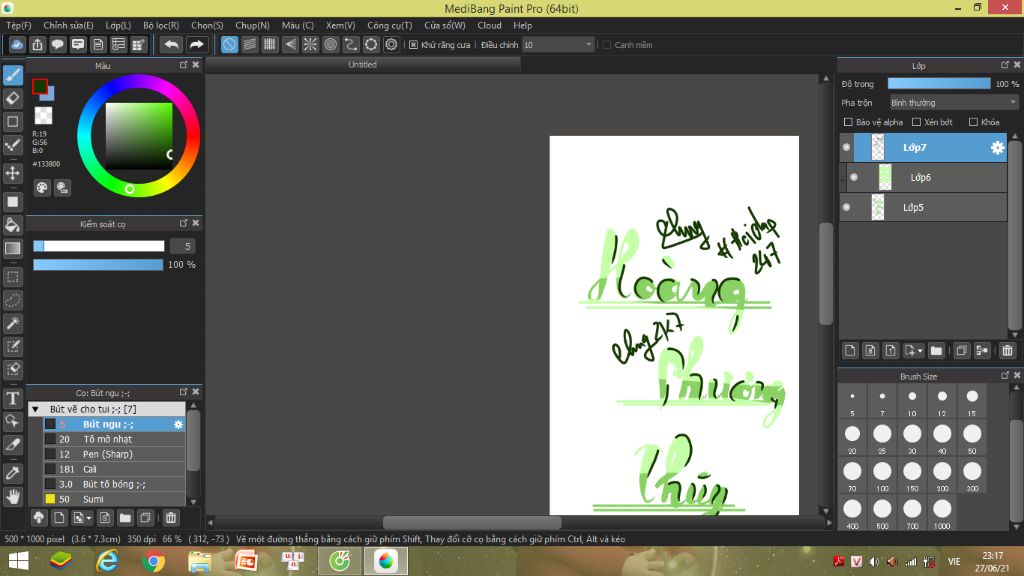Open the Điều chỉnh value dropdown

[558, 45]
